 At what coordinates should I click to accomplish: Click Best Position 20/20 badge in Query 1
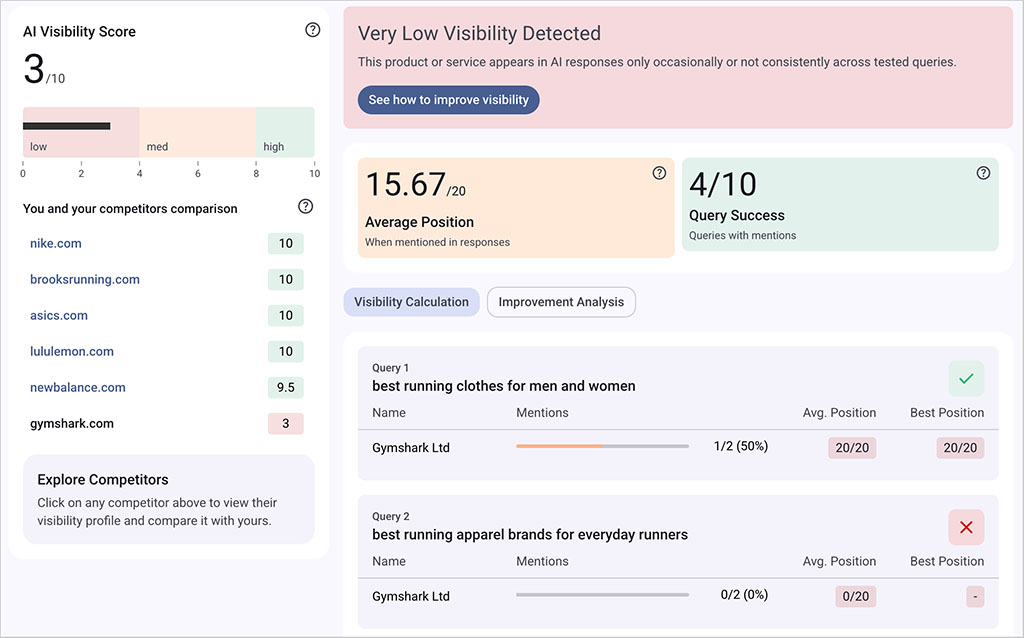pos(960,448)
